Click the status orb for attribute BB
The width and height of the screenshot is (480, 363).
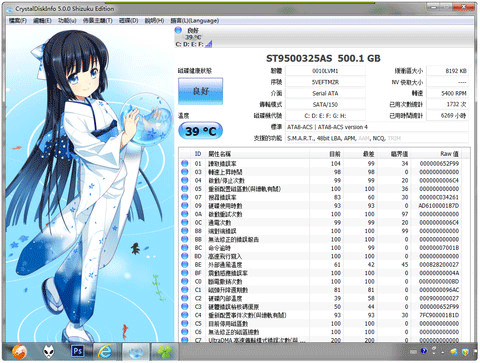(x=184, y=239)
